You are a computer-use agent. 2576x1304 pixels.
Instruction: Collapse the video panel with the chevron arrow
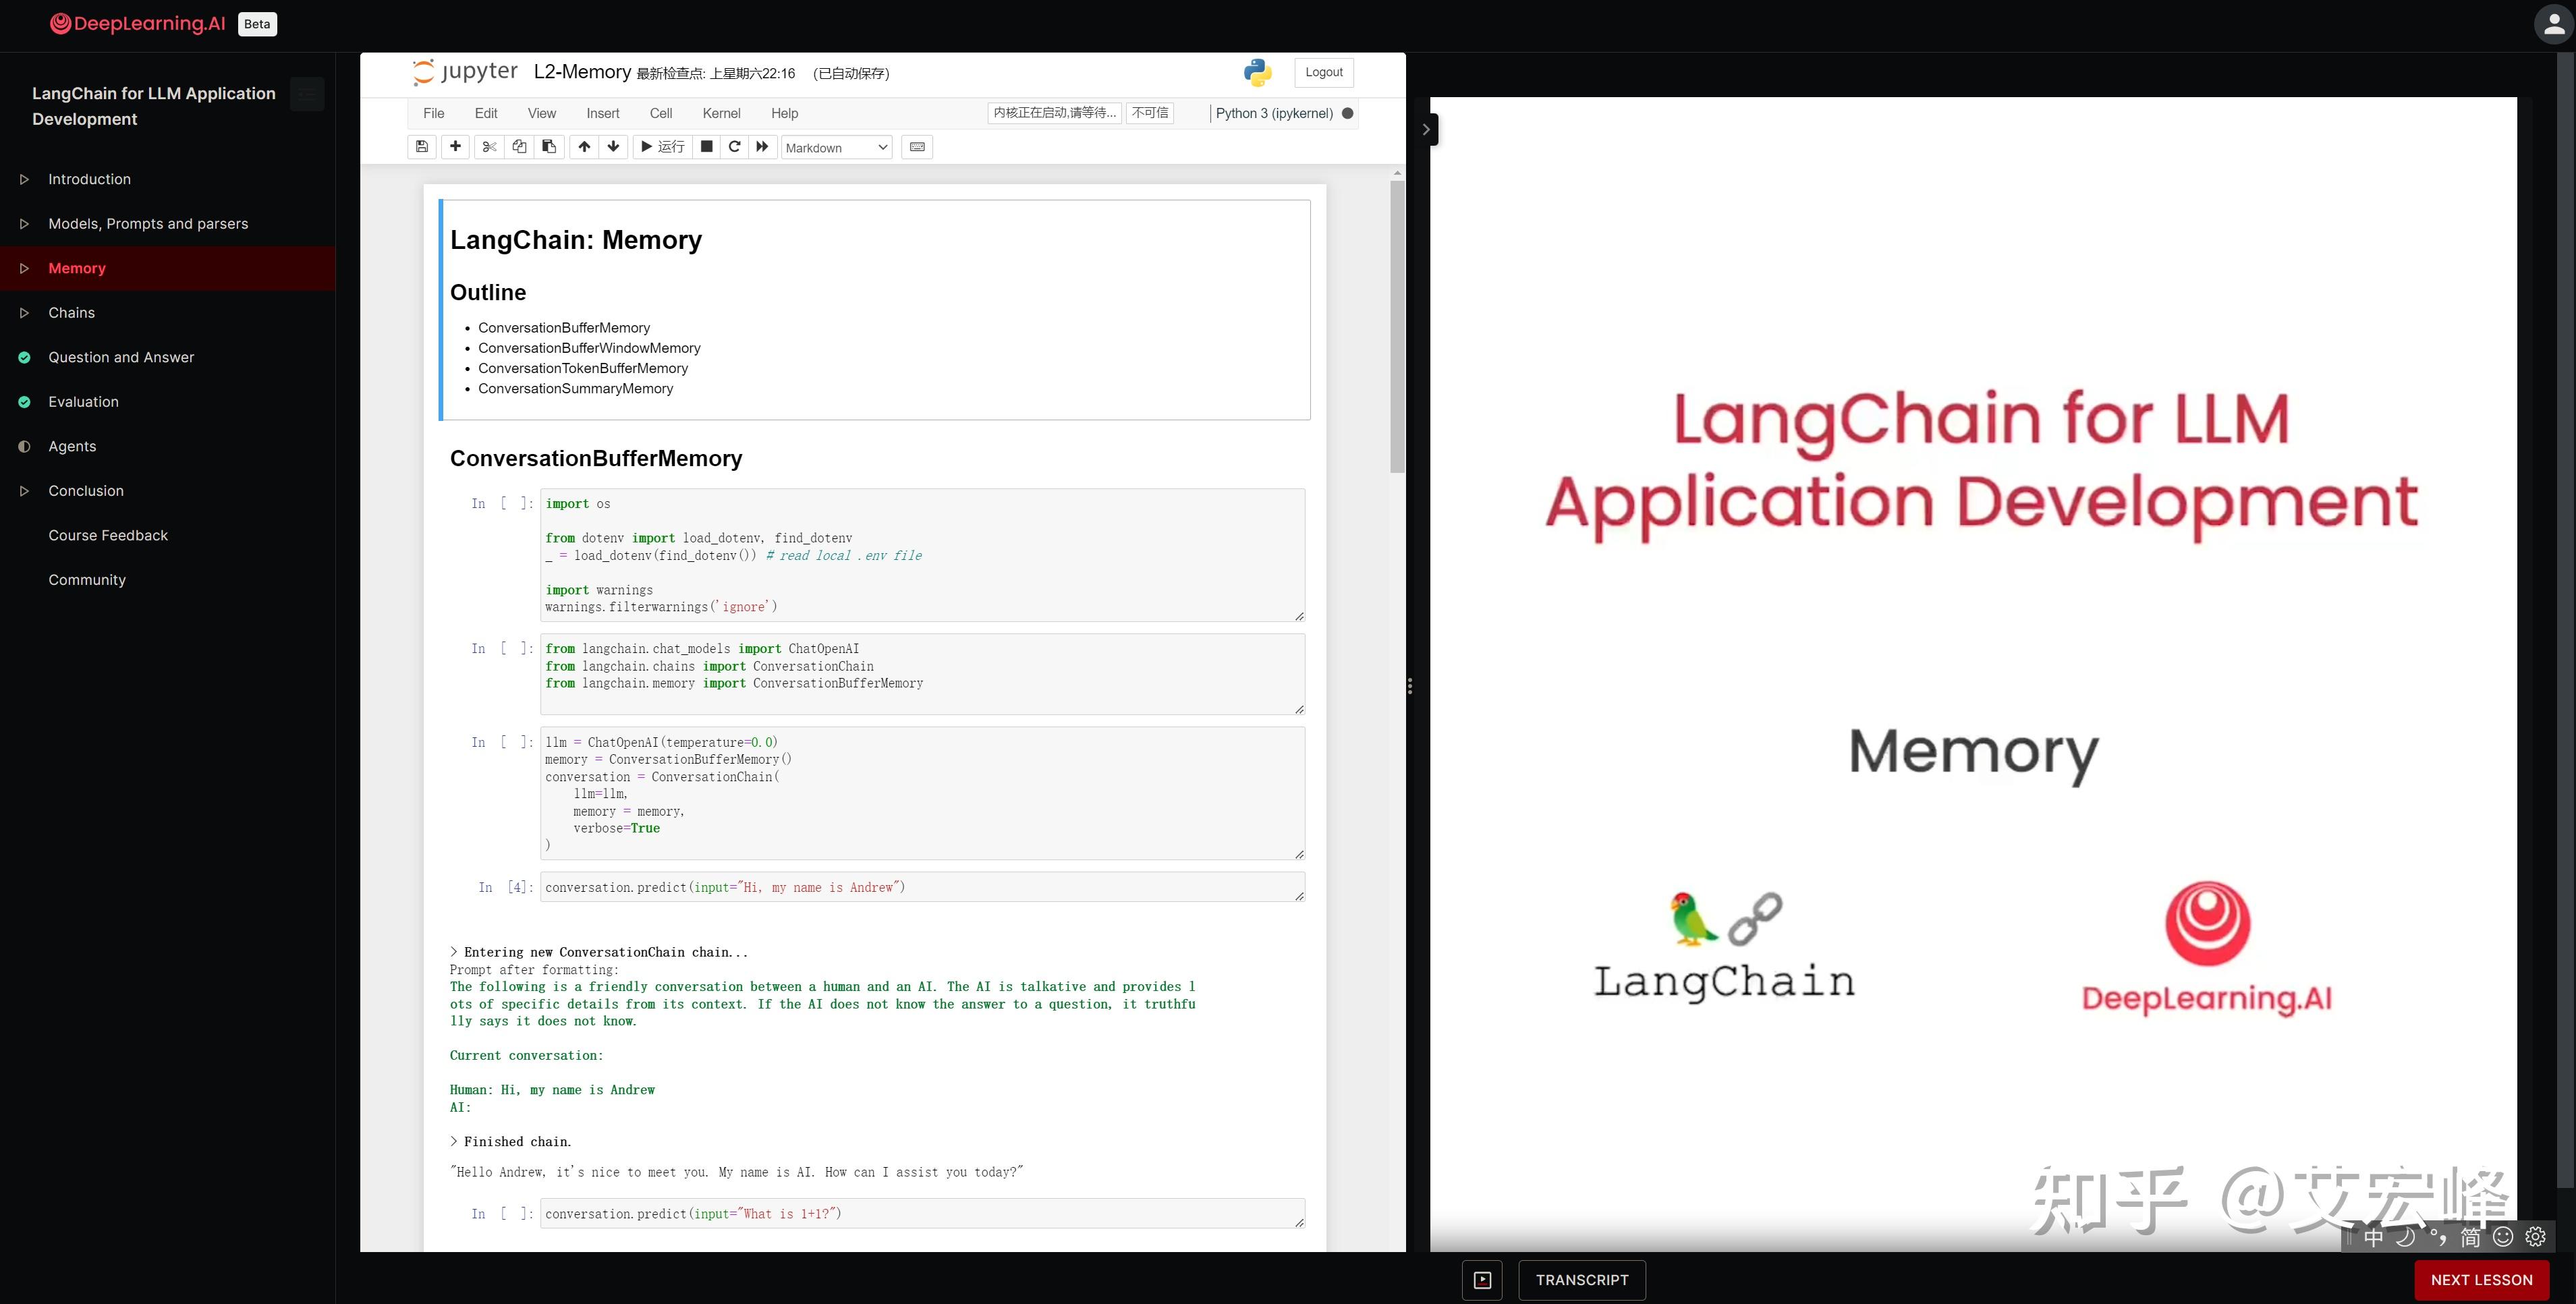point(1427,129)
